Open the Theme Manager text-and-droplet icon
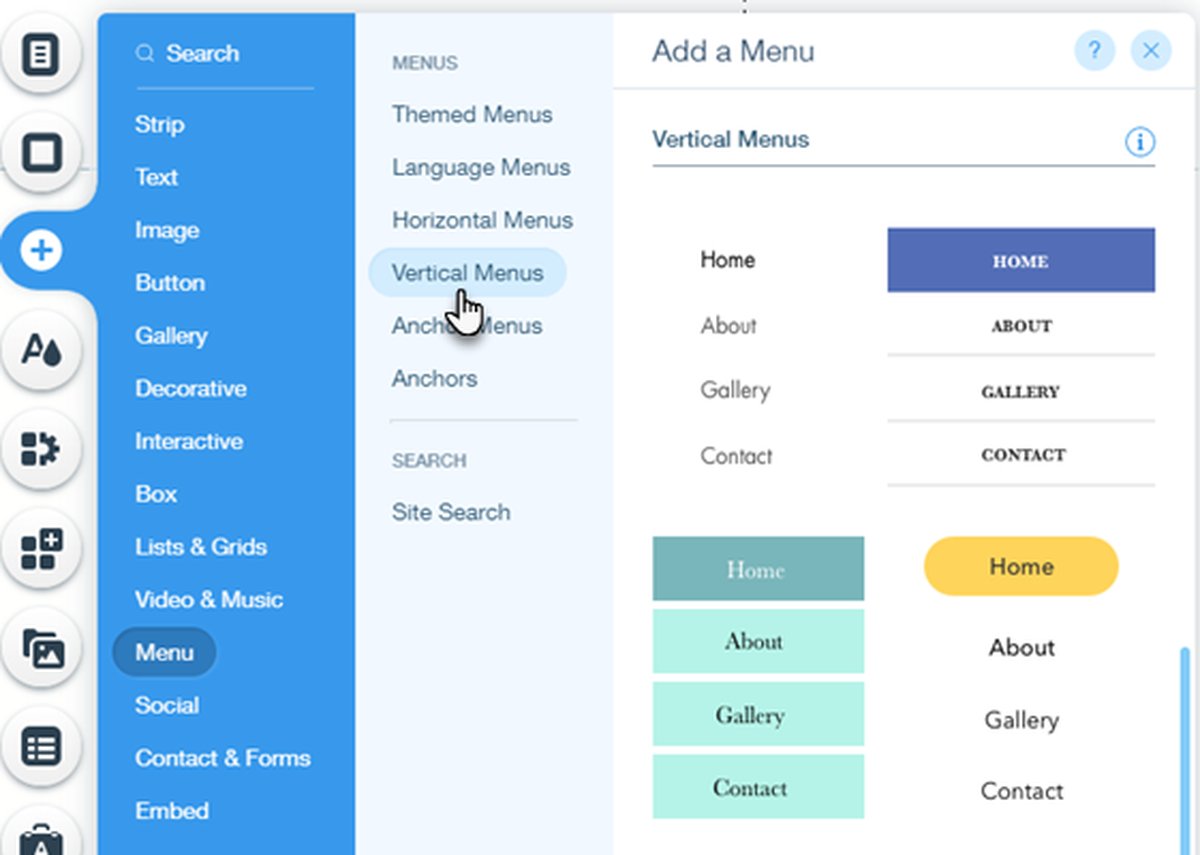1200x855 pixels. pyautogui.click(x=42, y=350)
